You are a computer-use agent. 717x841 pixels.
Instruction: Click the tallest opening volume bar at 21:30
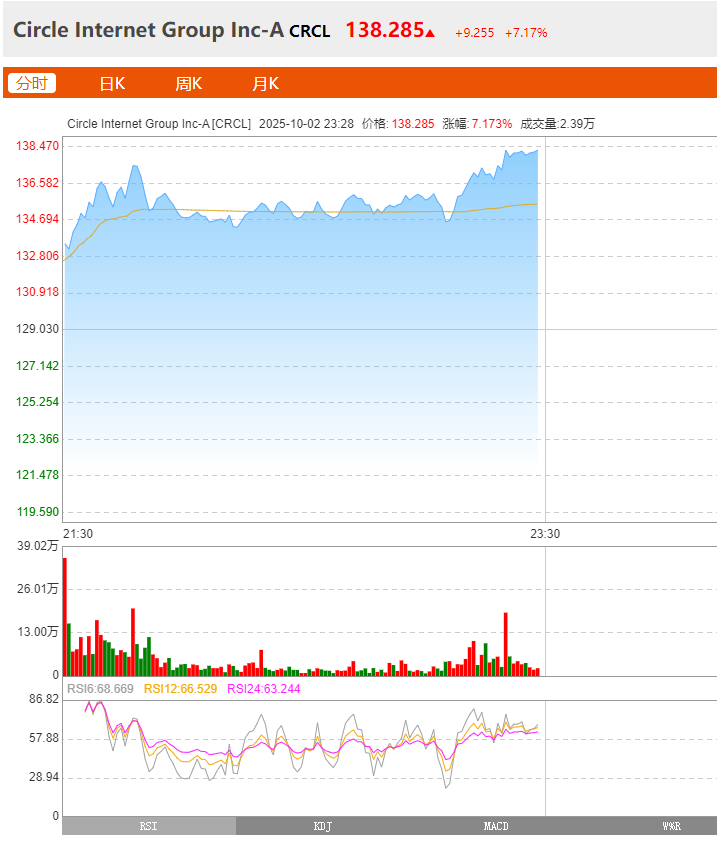coord(65,617)
